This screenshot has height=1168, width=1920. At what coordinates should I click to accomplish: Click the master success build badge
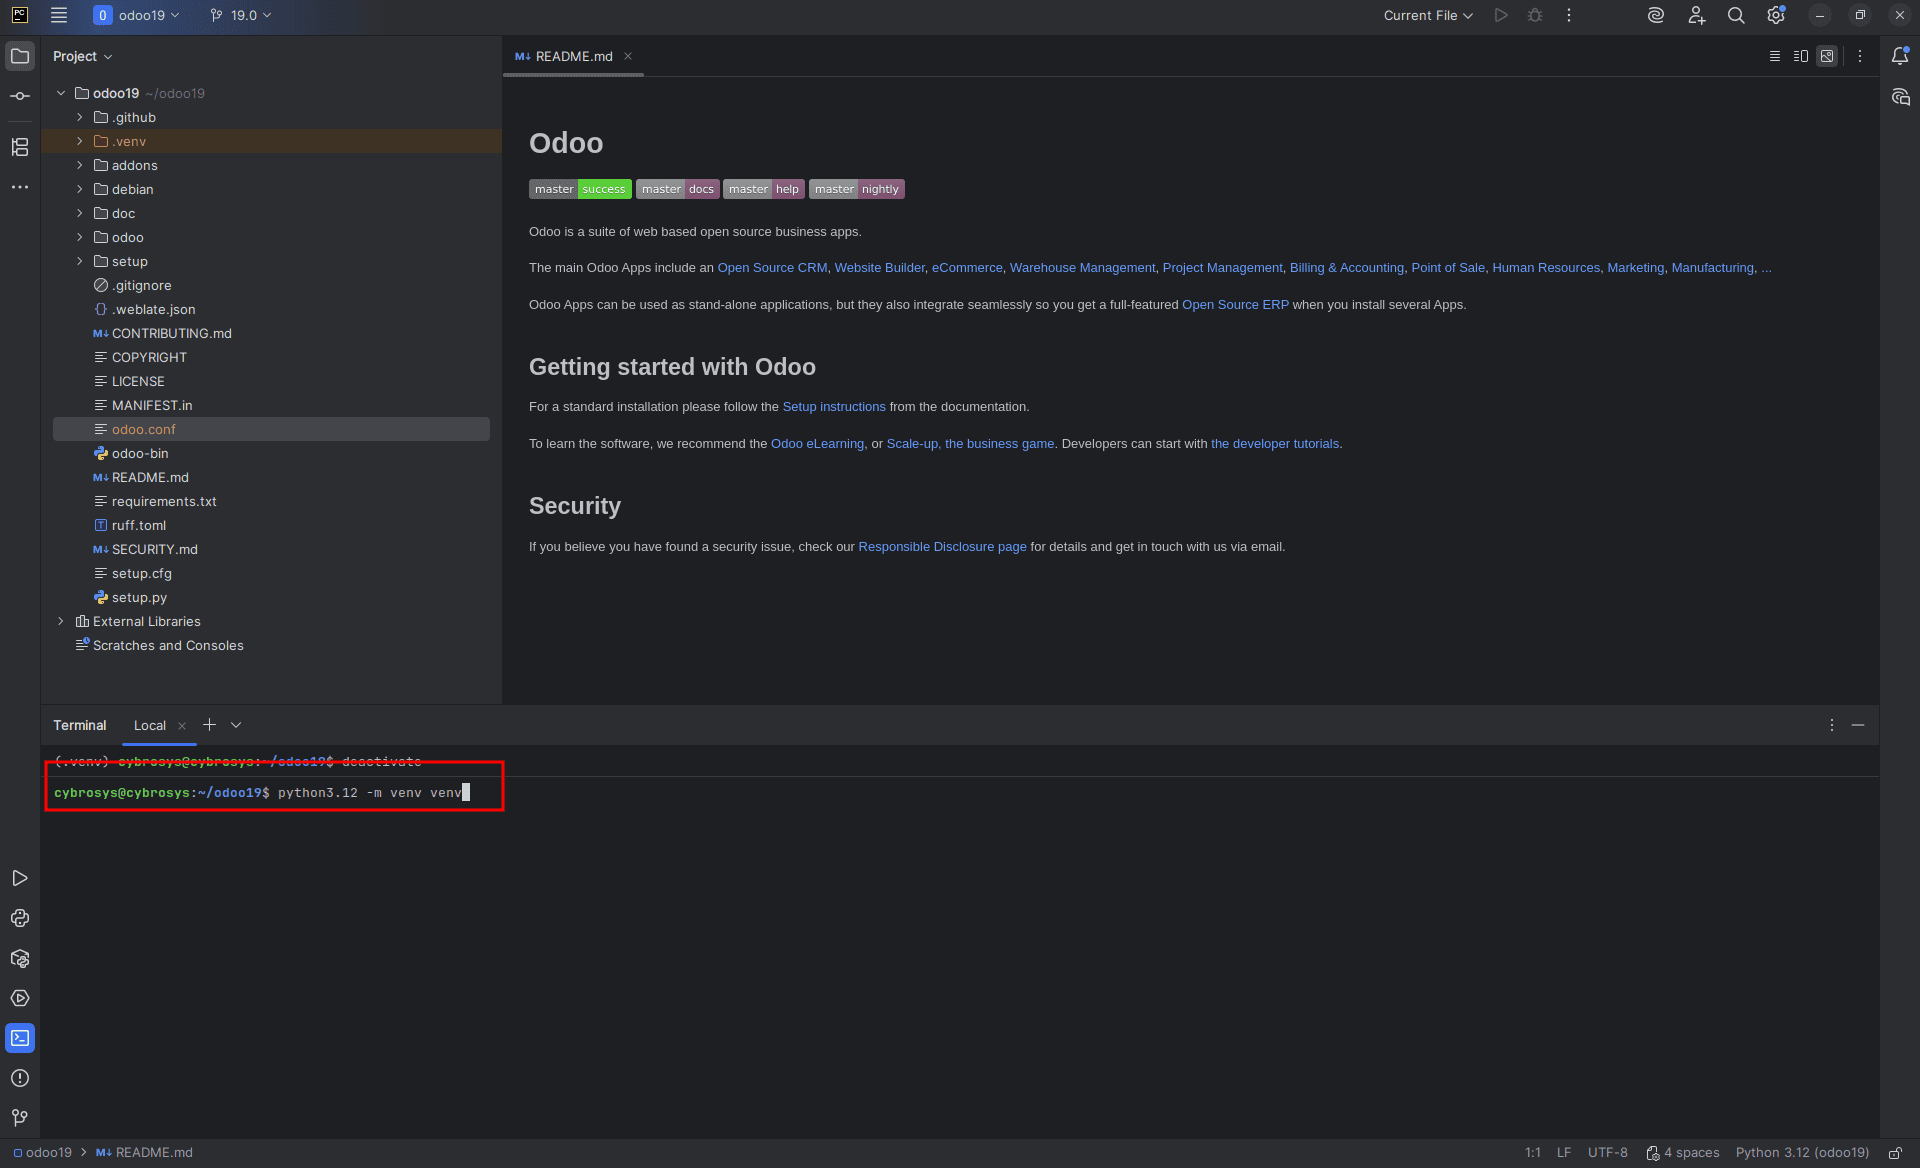(580, 189)
